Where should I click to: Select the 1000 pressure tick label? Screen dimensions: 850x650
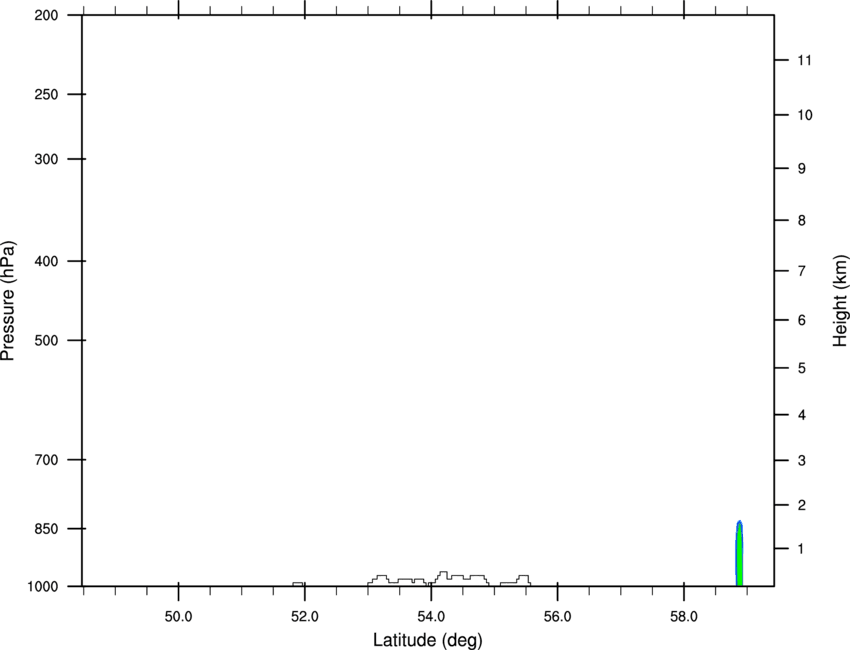tap(42, 587)
